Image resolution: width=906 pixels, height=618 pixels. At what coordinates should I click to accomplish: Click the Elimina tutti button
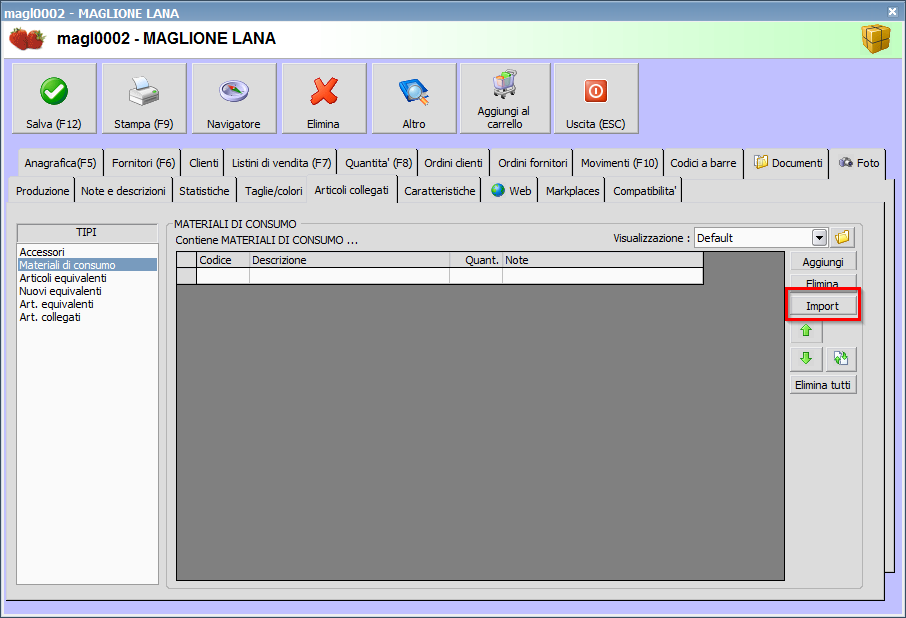click(x=823, y=385)
